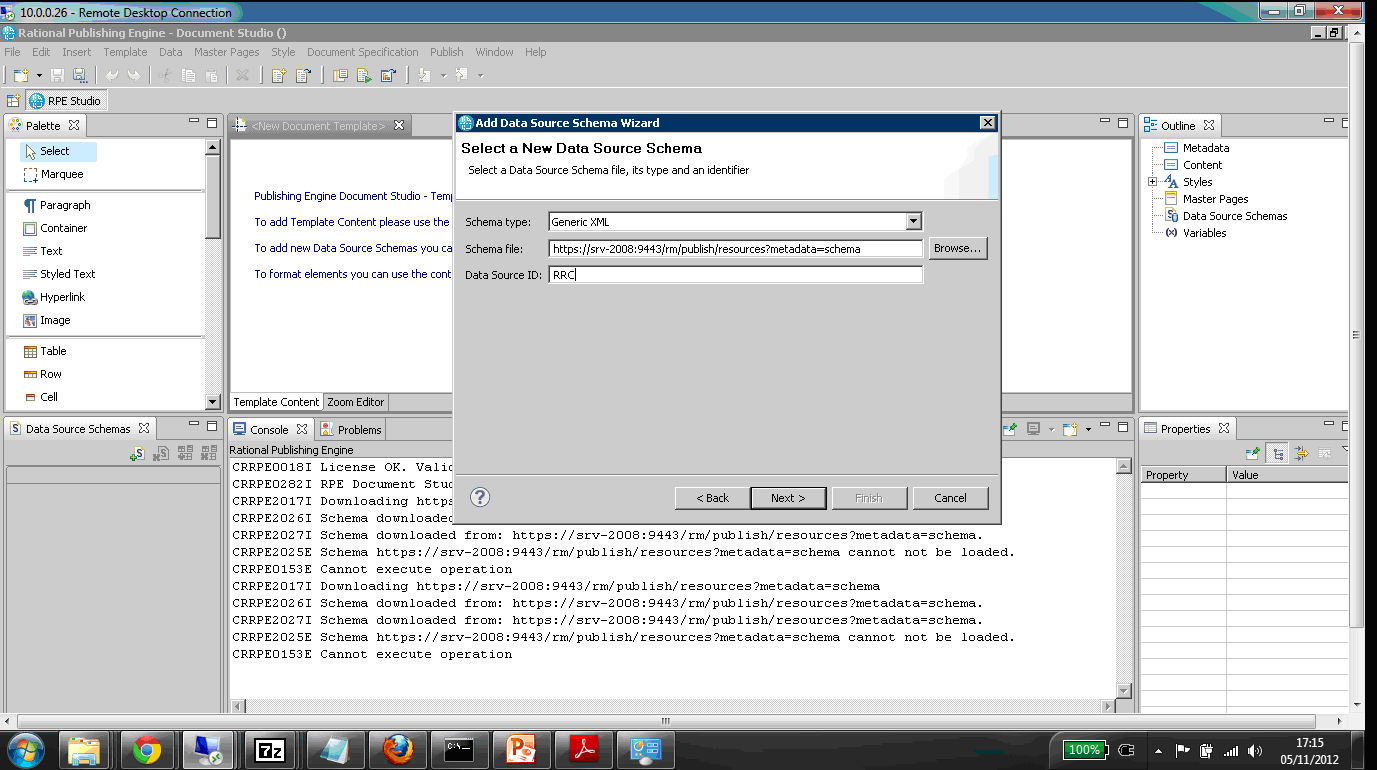Select the Hyperlink element in Palette
Viewport: 1377px width, 770px height.
click(x=54, y=297)
